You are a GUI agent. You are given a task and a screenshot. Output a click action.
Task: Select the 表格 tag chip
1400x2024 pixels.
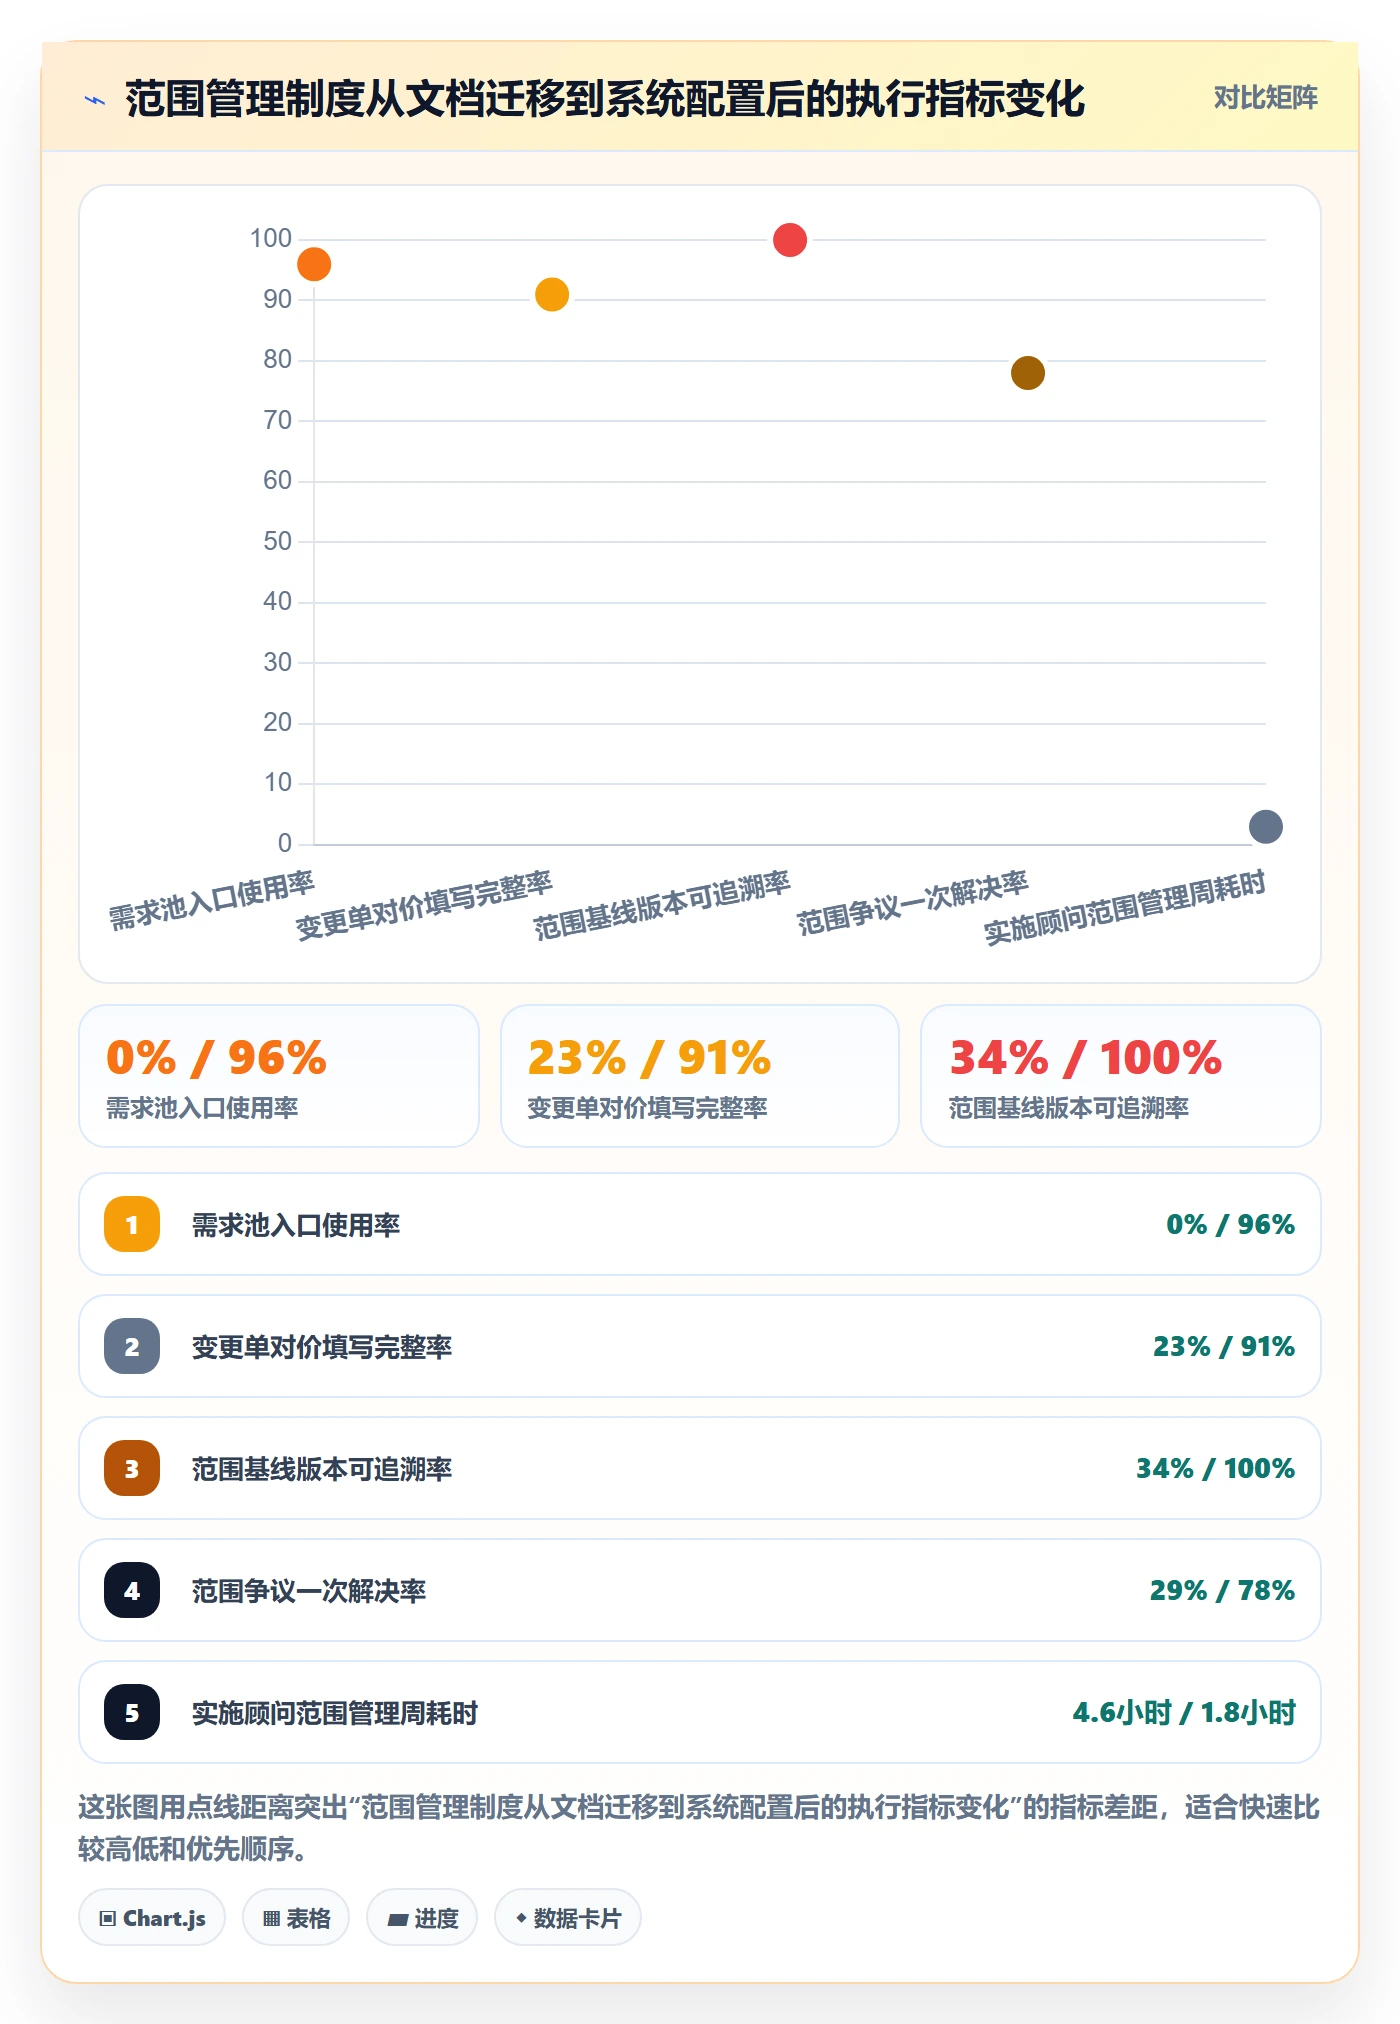(296, 1918)
